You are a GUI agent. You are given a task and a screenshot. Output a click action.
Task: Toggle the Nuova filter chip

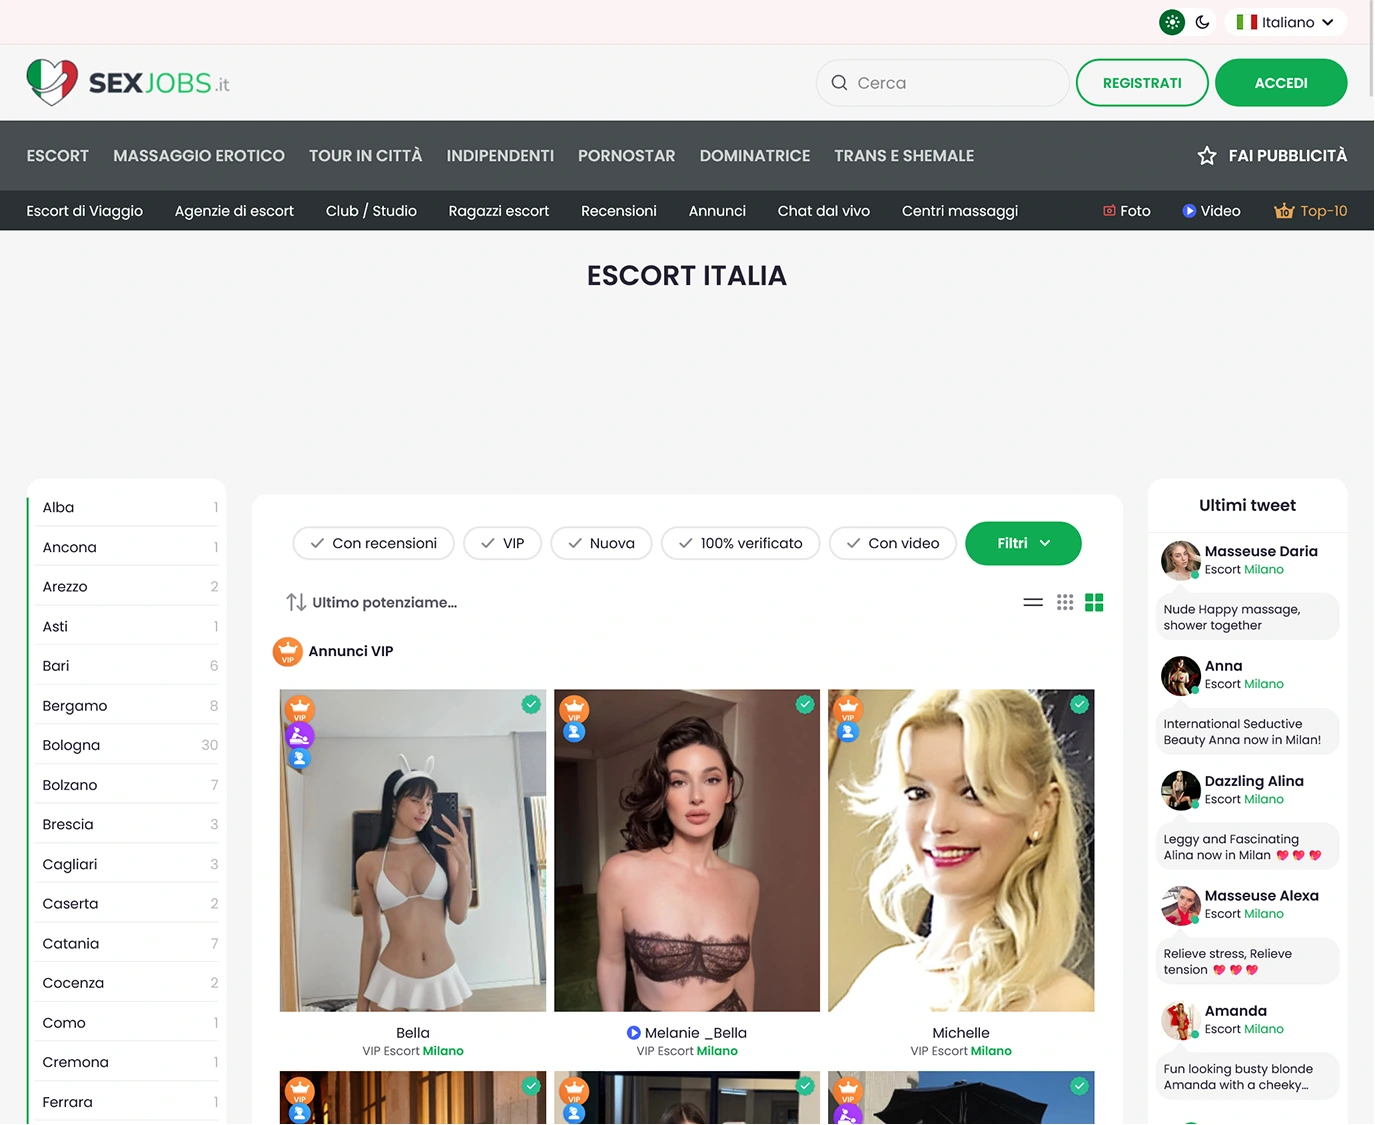601,543
